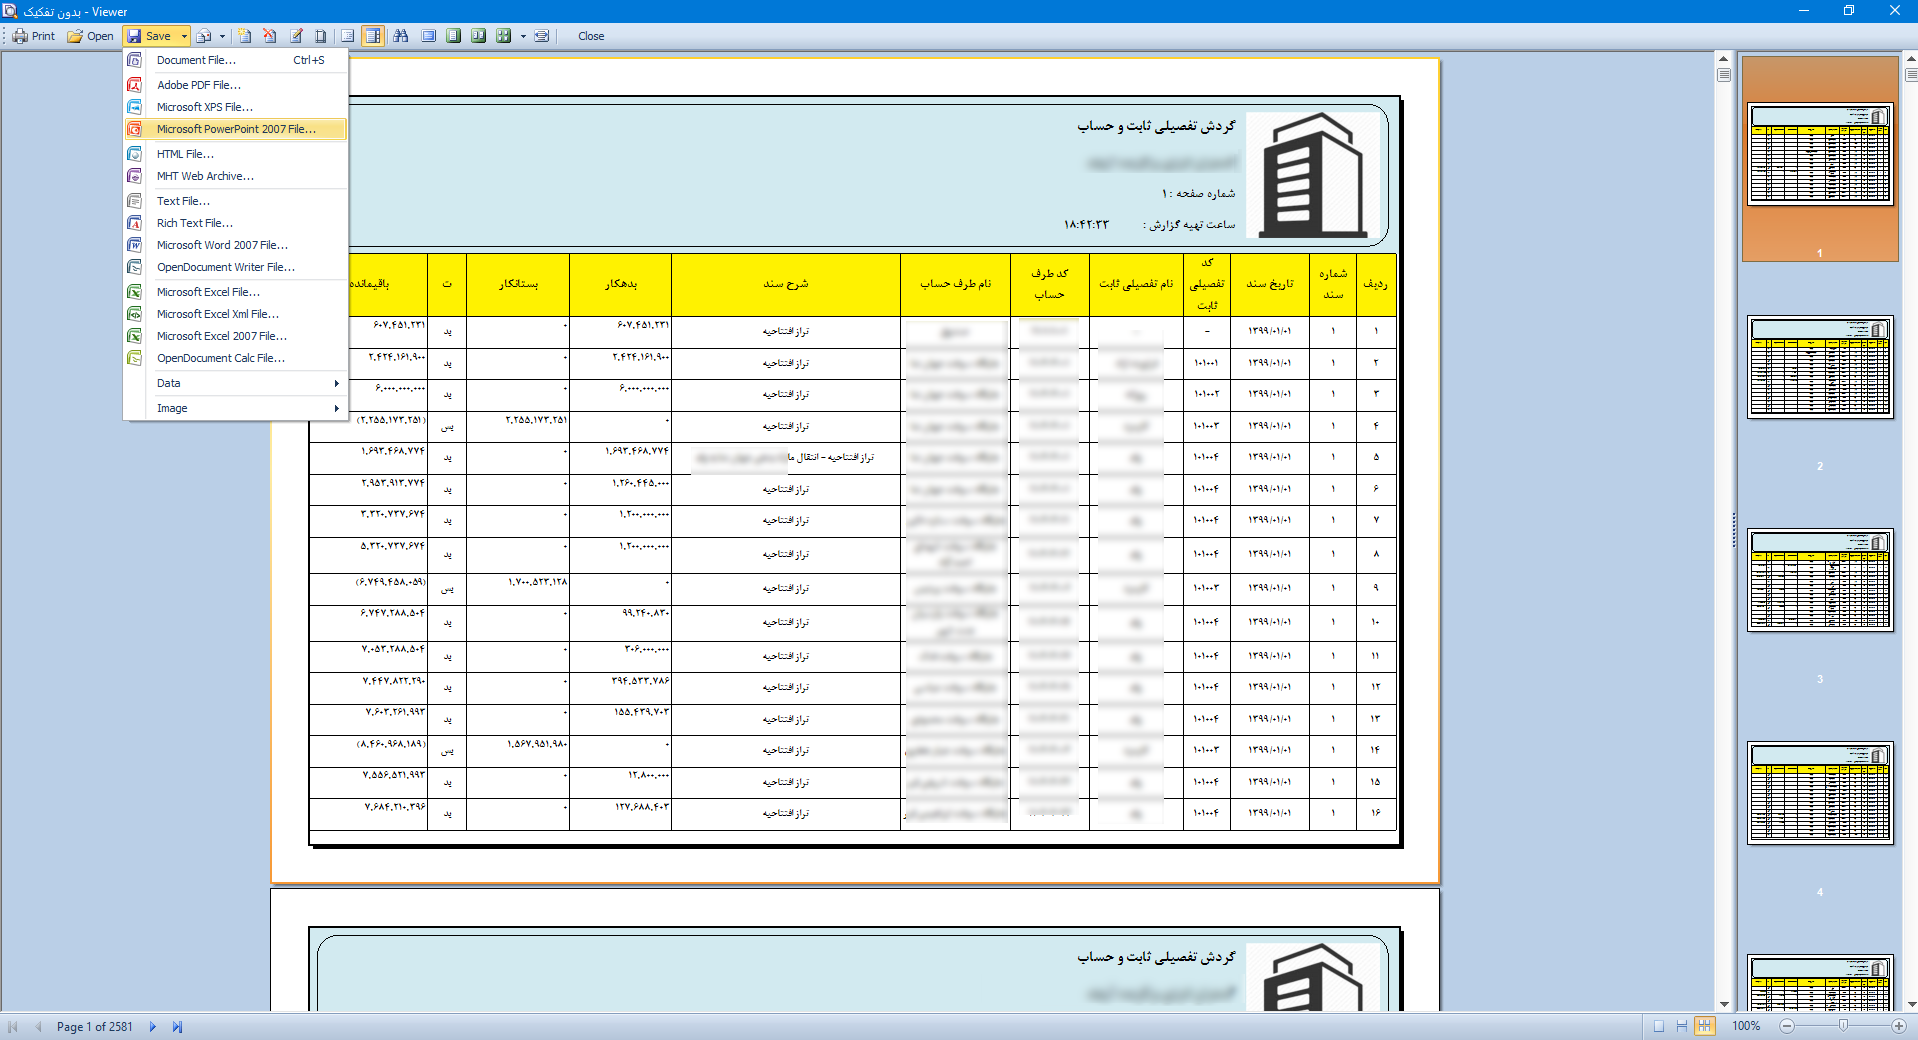Click the Word 2007 file icon
The width and height of the screenshot is (1918, 1040).
coord(134,245)
